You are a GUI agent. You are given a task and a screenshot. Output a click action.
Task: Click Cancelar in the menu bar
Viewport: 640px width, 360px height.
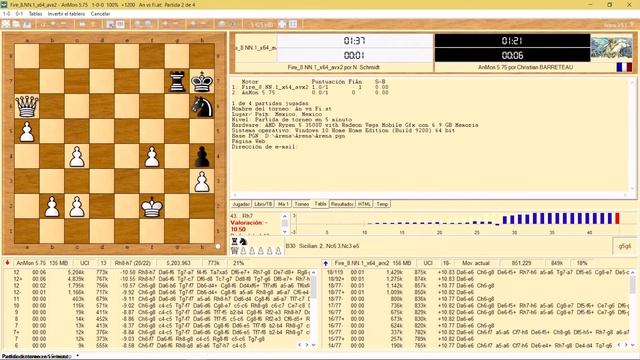point(100,14)
